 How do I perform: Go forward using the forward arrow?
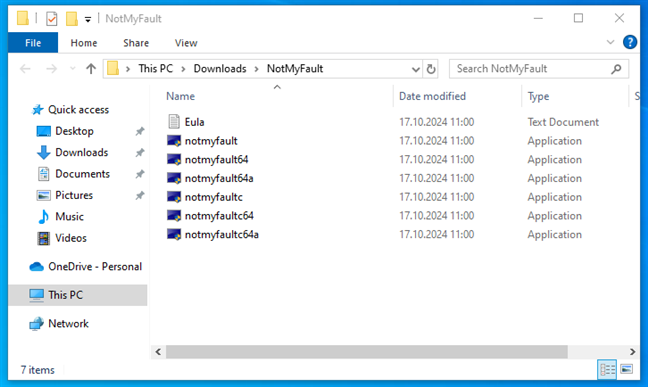(x=51, y=69)
